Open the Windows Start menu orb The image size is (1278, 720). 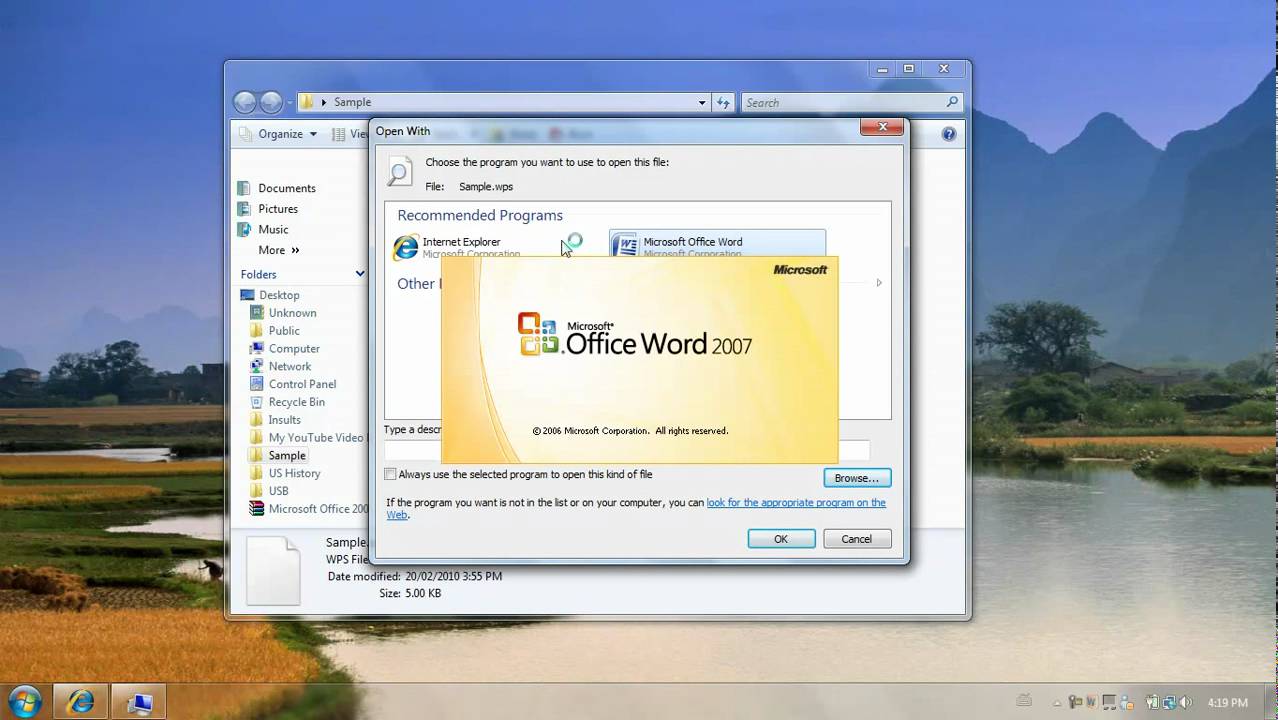(x=24, y=701)
